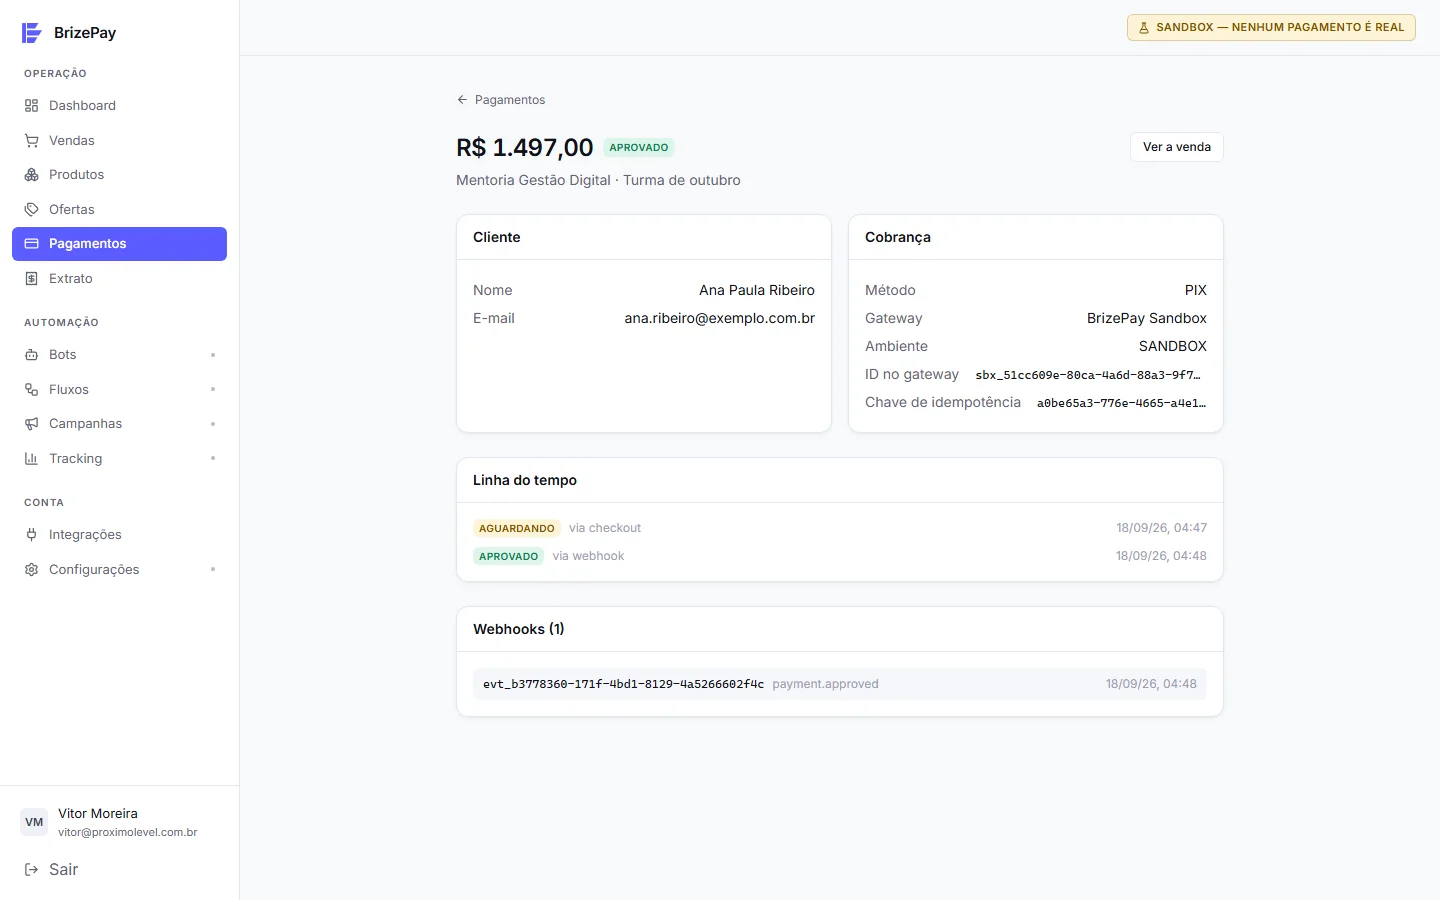Click the Bots robot icon
Screen dimensions: 1440x900
(32, 355)
